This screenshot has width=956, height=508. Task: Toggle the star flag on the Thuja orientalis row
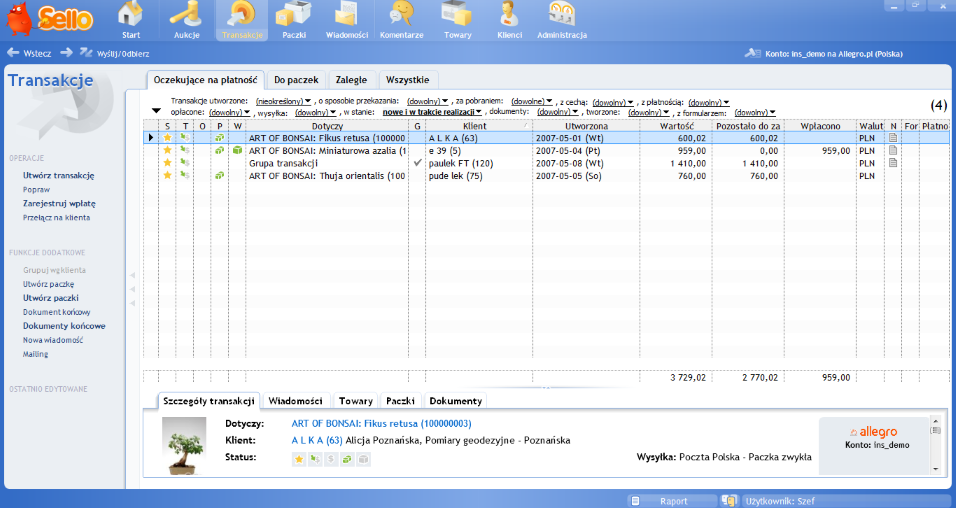(x=167, y=175)
